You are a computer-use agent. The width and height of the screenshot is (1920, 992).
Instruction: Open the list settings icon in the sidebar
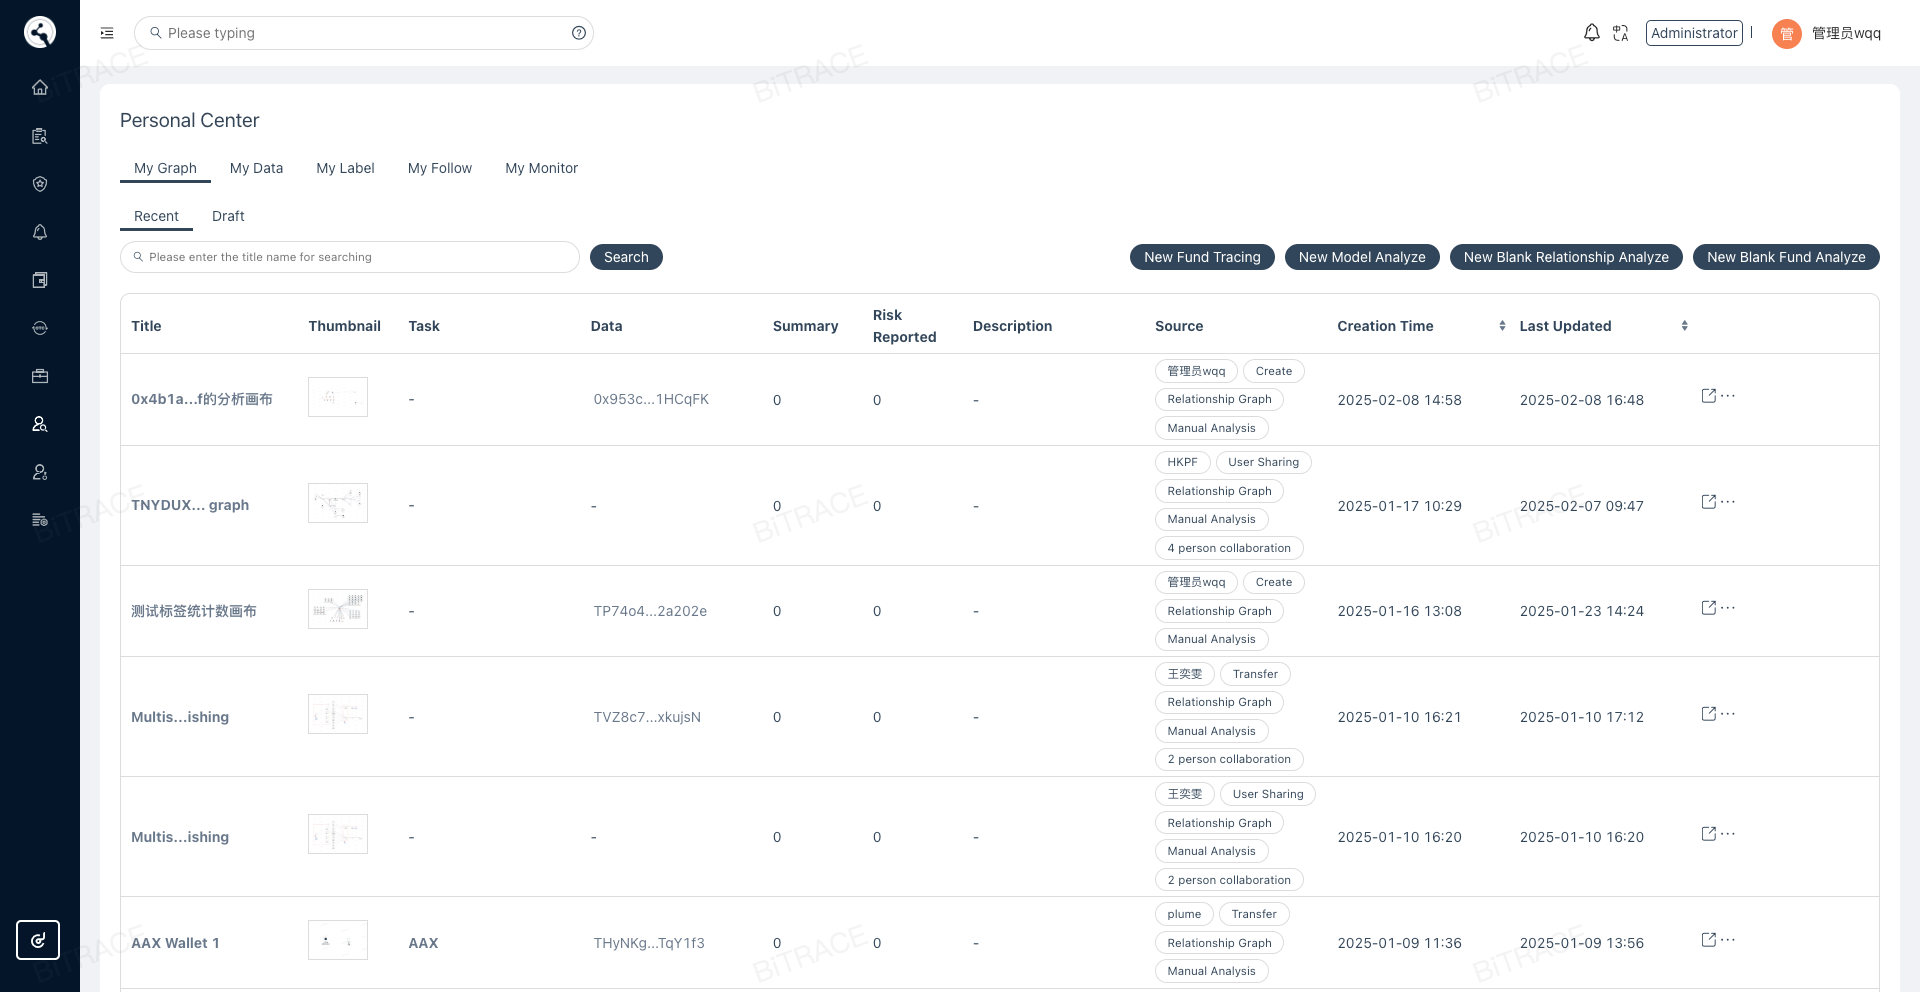pyautogui.click(x=40, y=520)
